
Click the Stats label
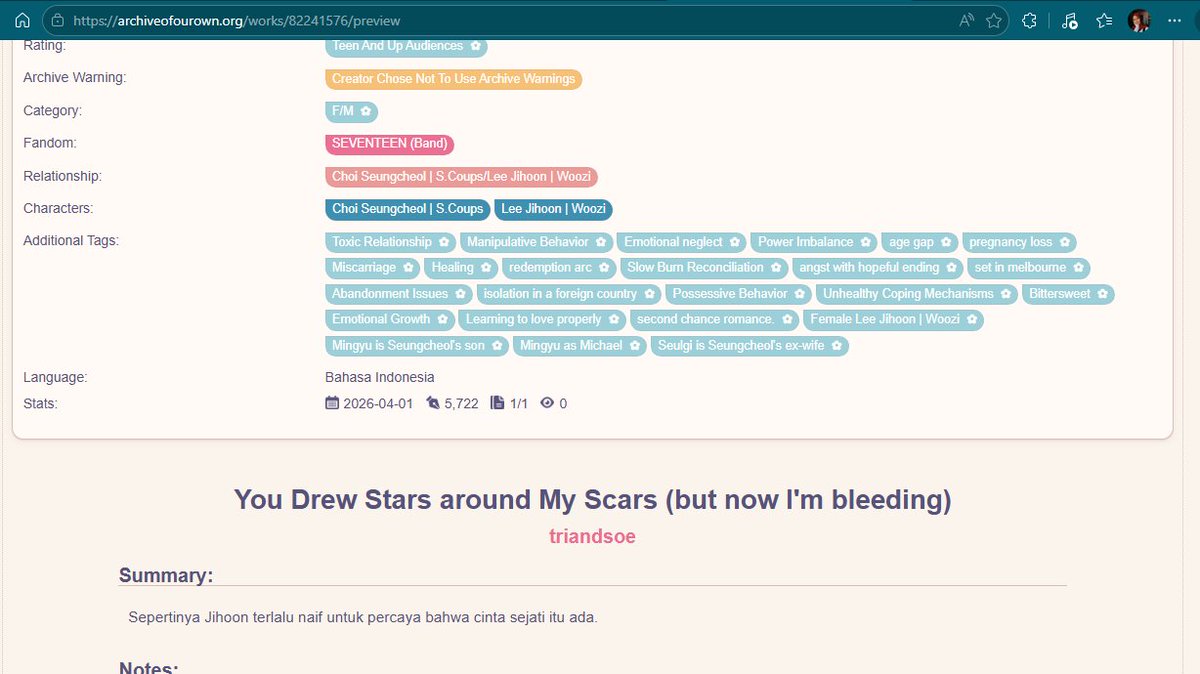(40, 404)
